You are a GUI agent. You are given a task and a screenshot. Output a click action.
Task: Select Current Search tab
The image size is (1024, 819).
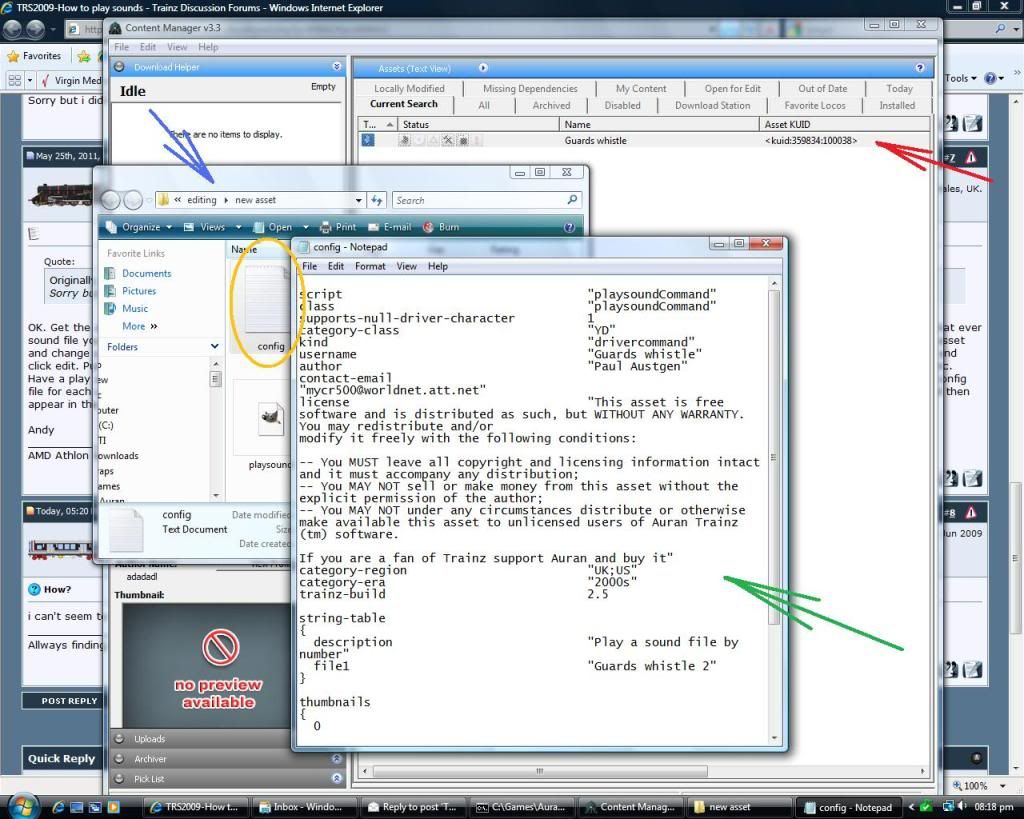404,104
